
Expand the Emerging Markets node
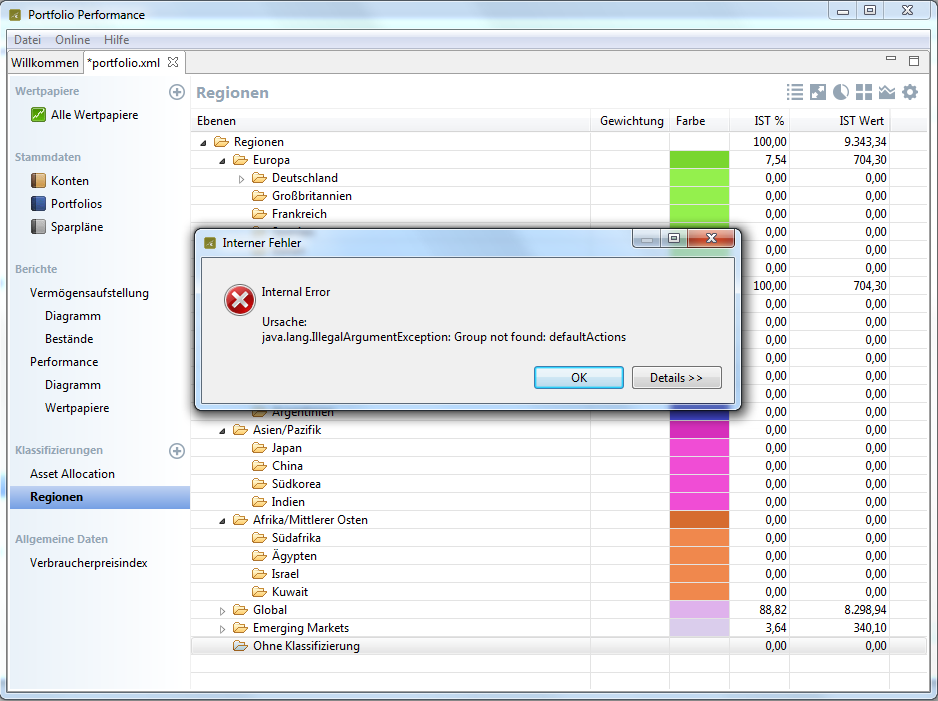(222, 629)
